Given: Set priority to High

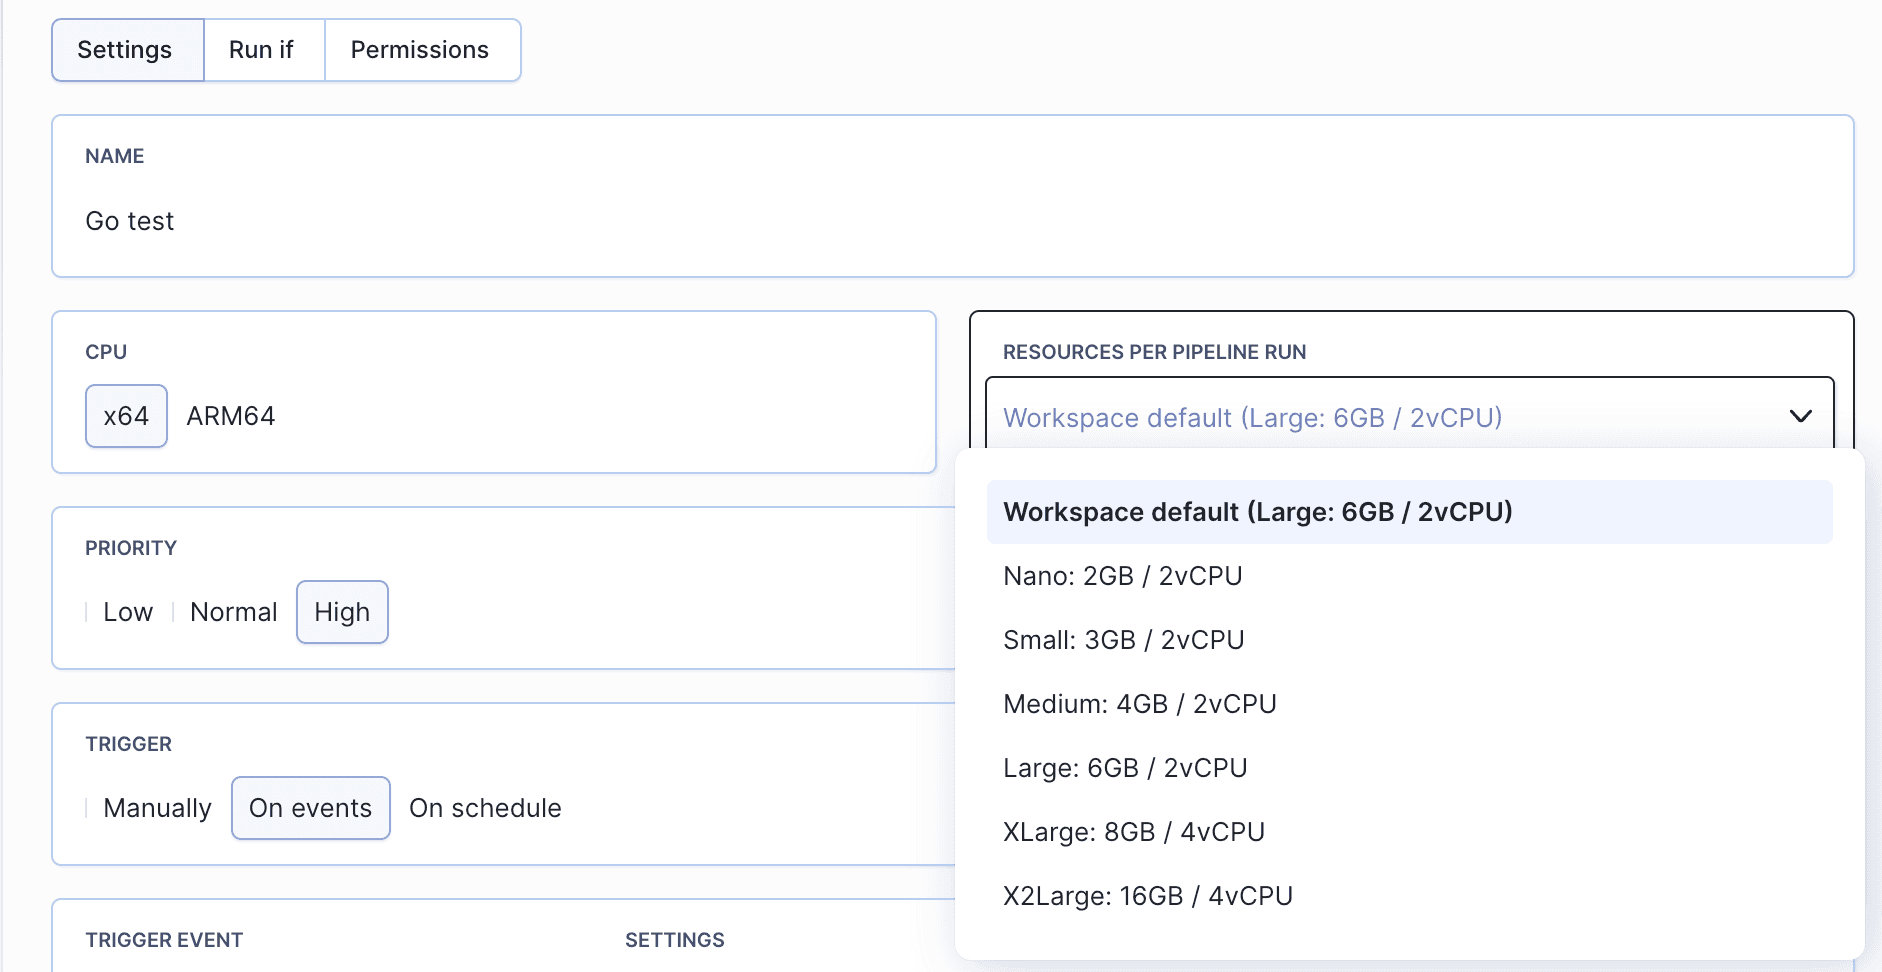Looking at the screenshot, I should pyautogui.click(x=342, y=612).
